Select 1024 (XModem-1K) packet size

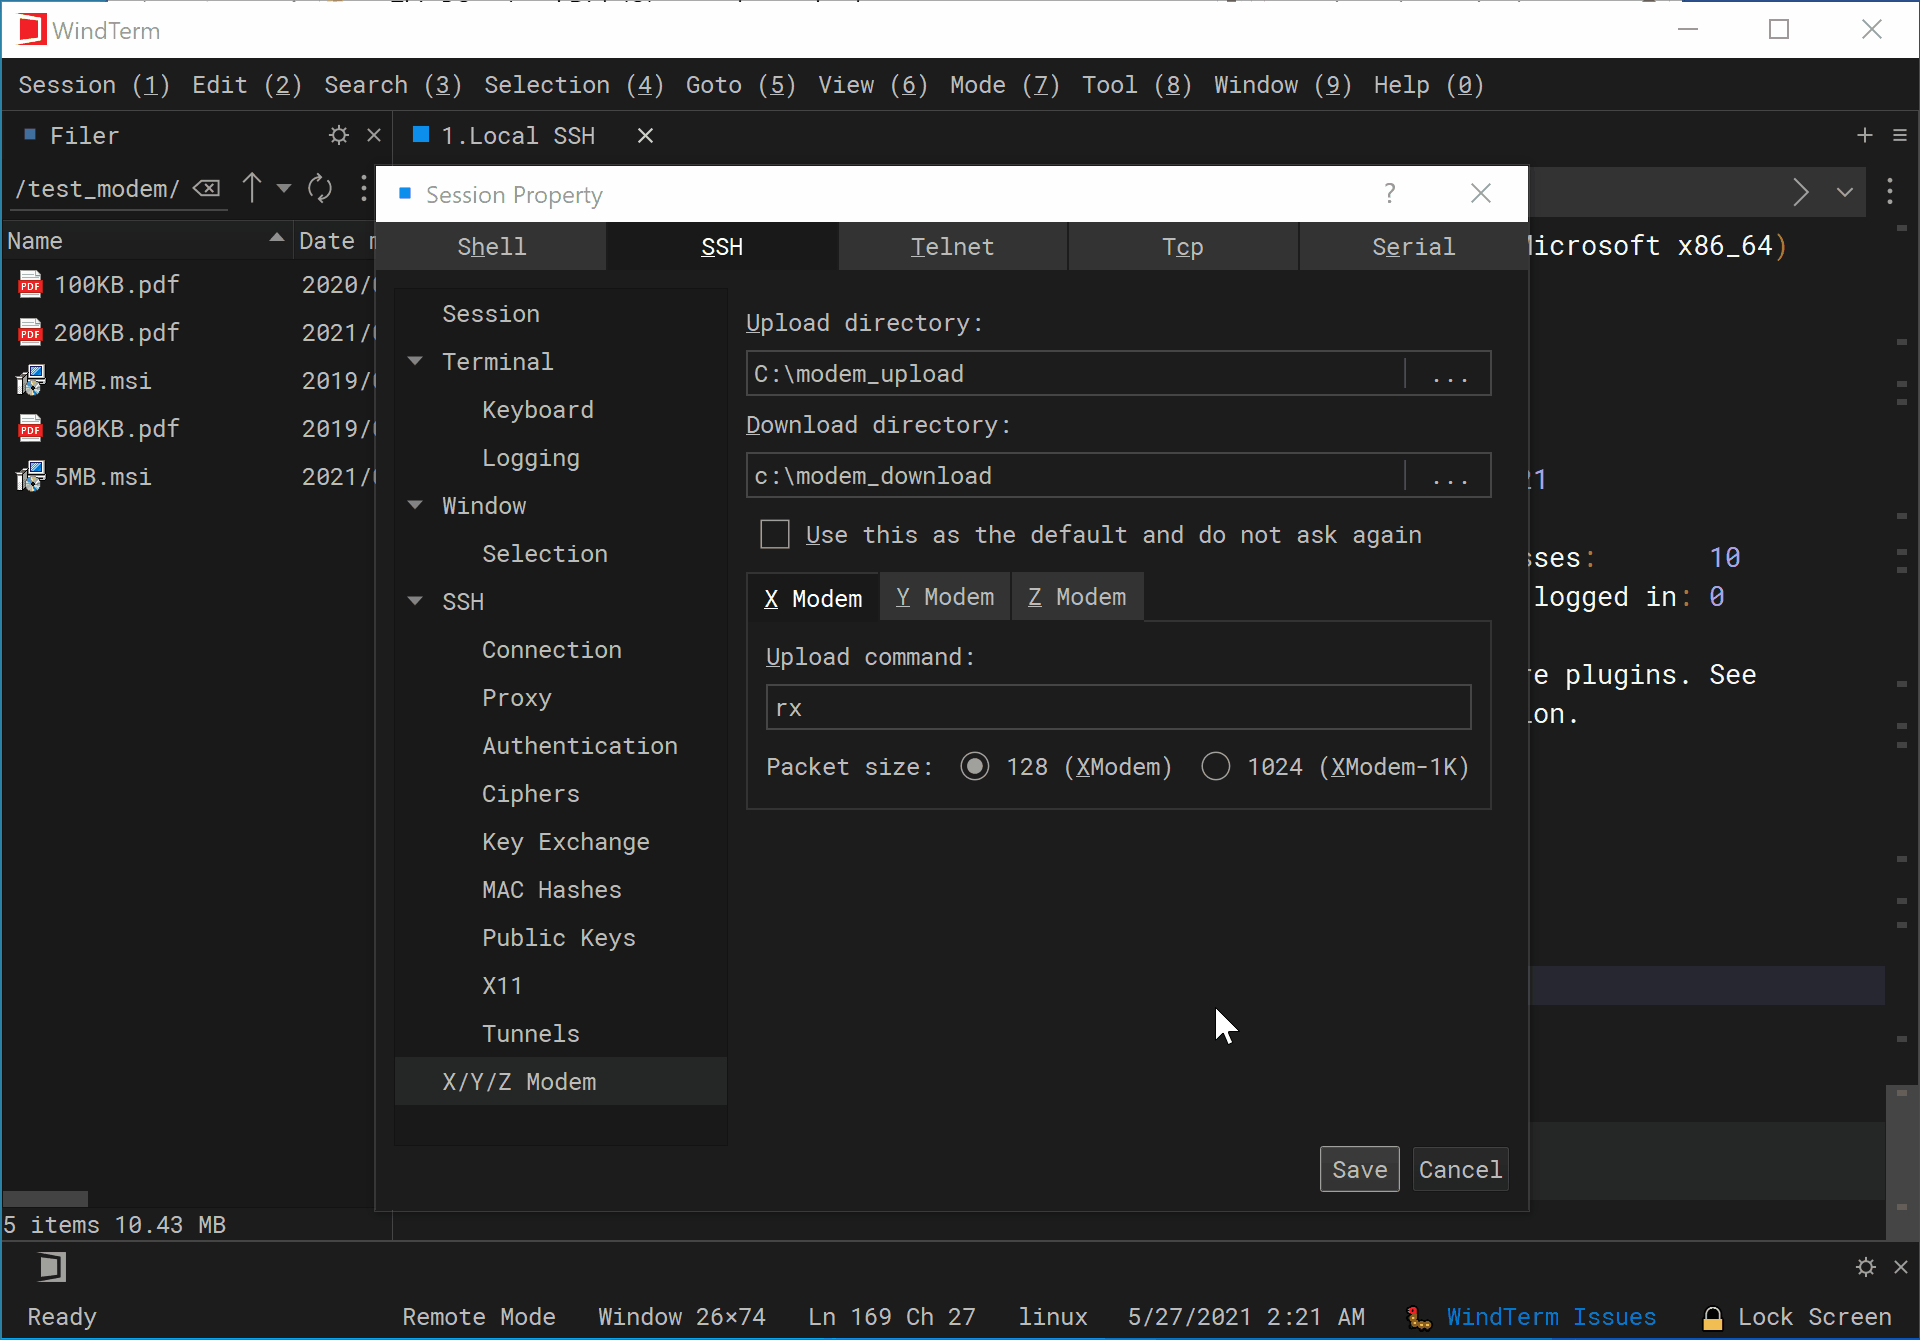pyautogui.click(x=1216, y=766)
